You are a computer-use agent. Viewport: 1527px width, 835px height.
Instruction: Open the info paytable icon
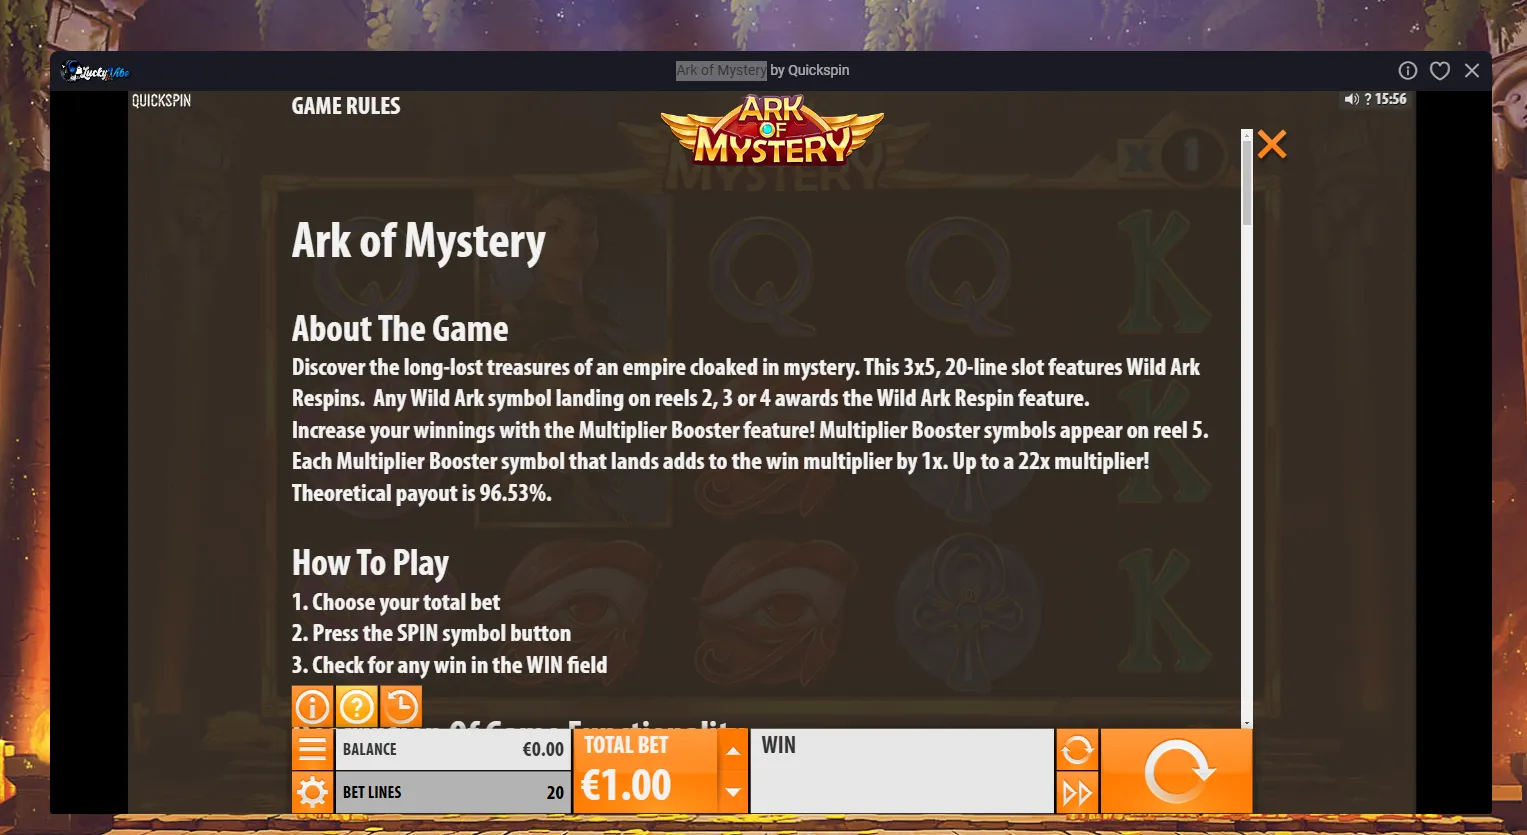[312, 707]
